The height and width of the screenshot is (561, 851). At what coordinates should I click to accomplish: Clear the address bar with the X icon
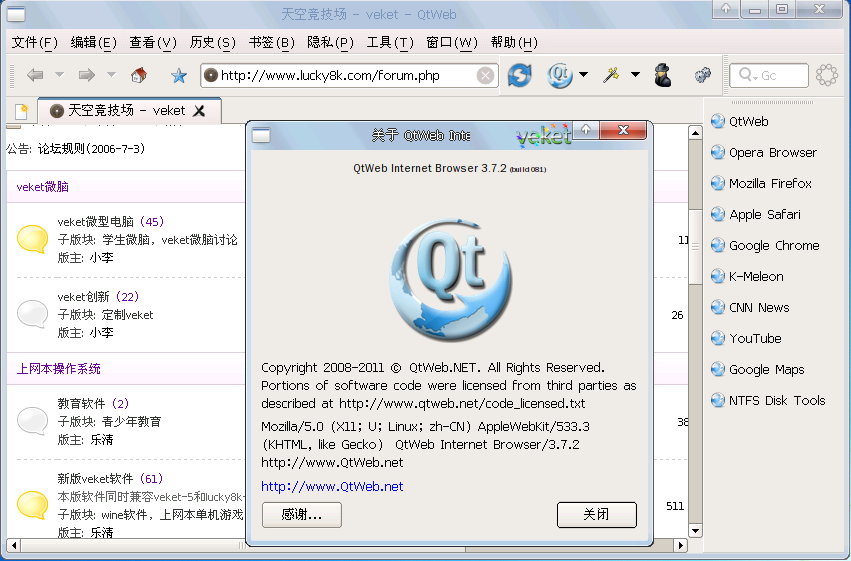(x=485, y=75)
